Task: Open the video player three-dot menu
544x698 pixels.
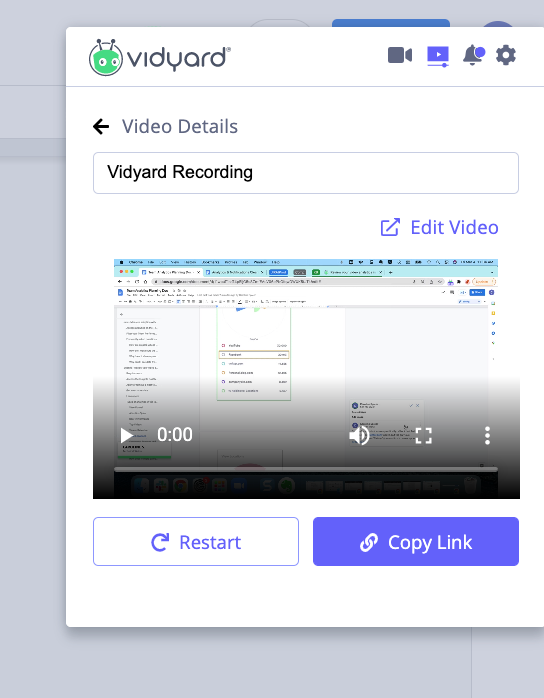Action: pyautogui.click(x=487, y=435)
